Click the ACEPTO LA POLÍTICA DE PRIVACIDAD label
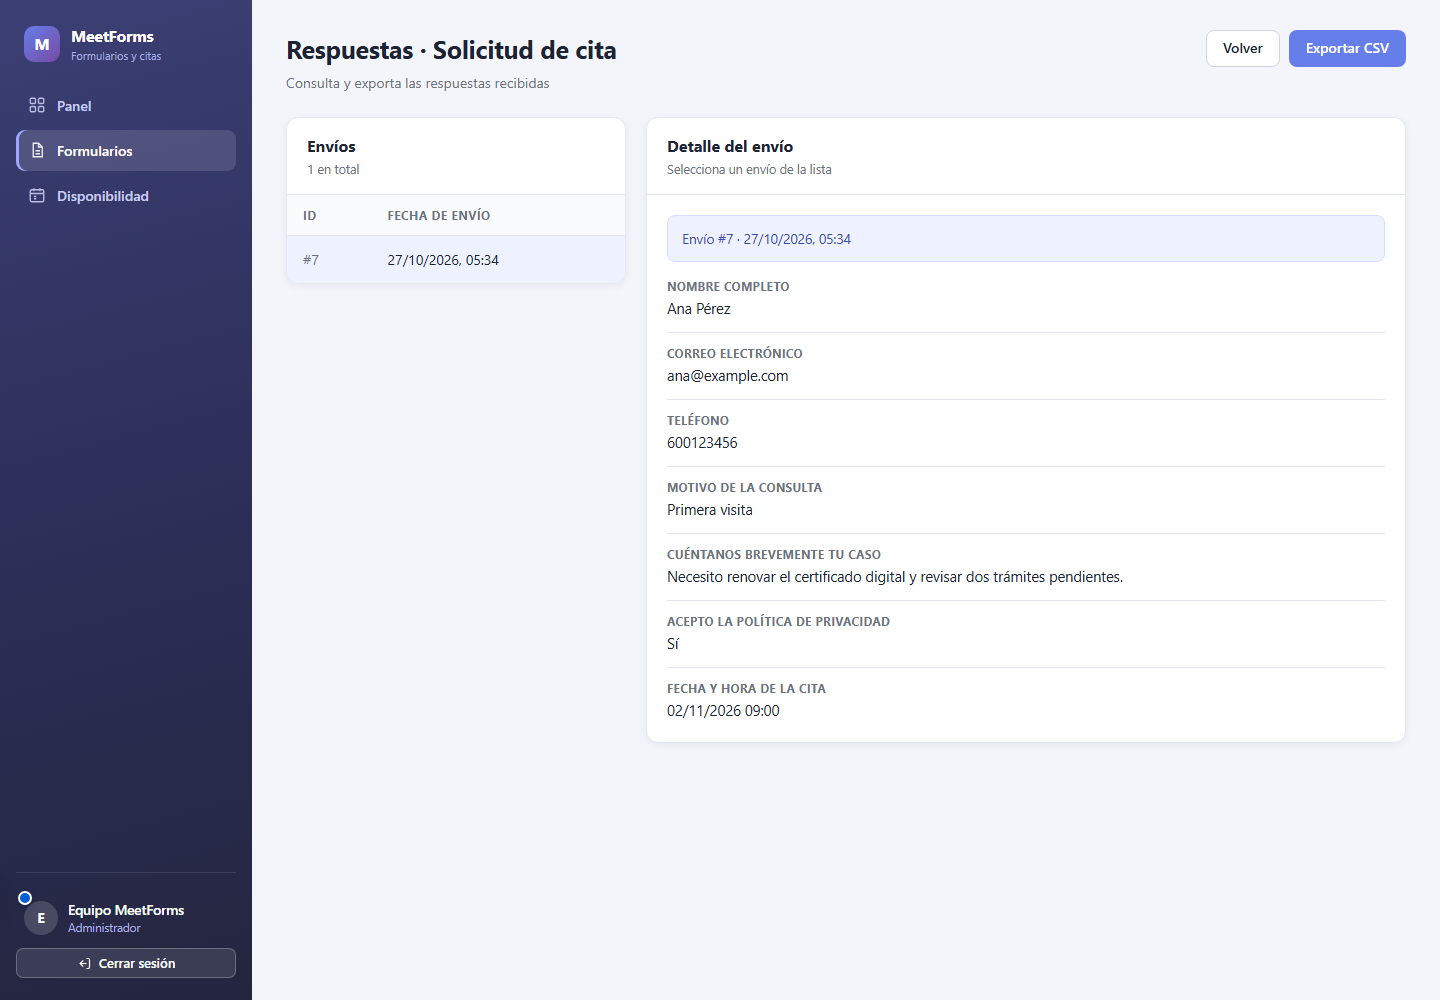 pyautogui.click(x=778, y=622)
